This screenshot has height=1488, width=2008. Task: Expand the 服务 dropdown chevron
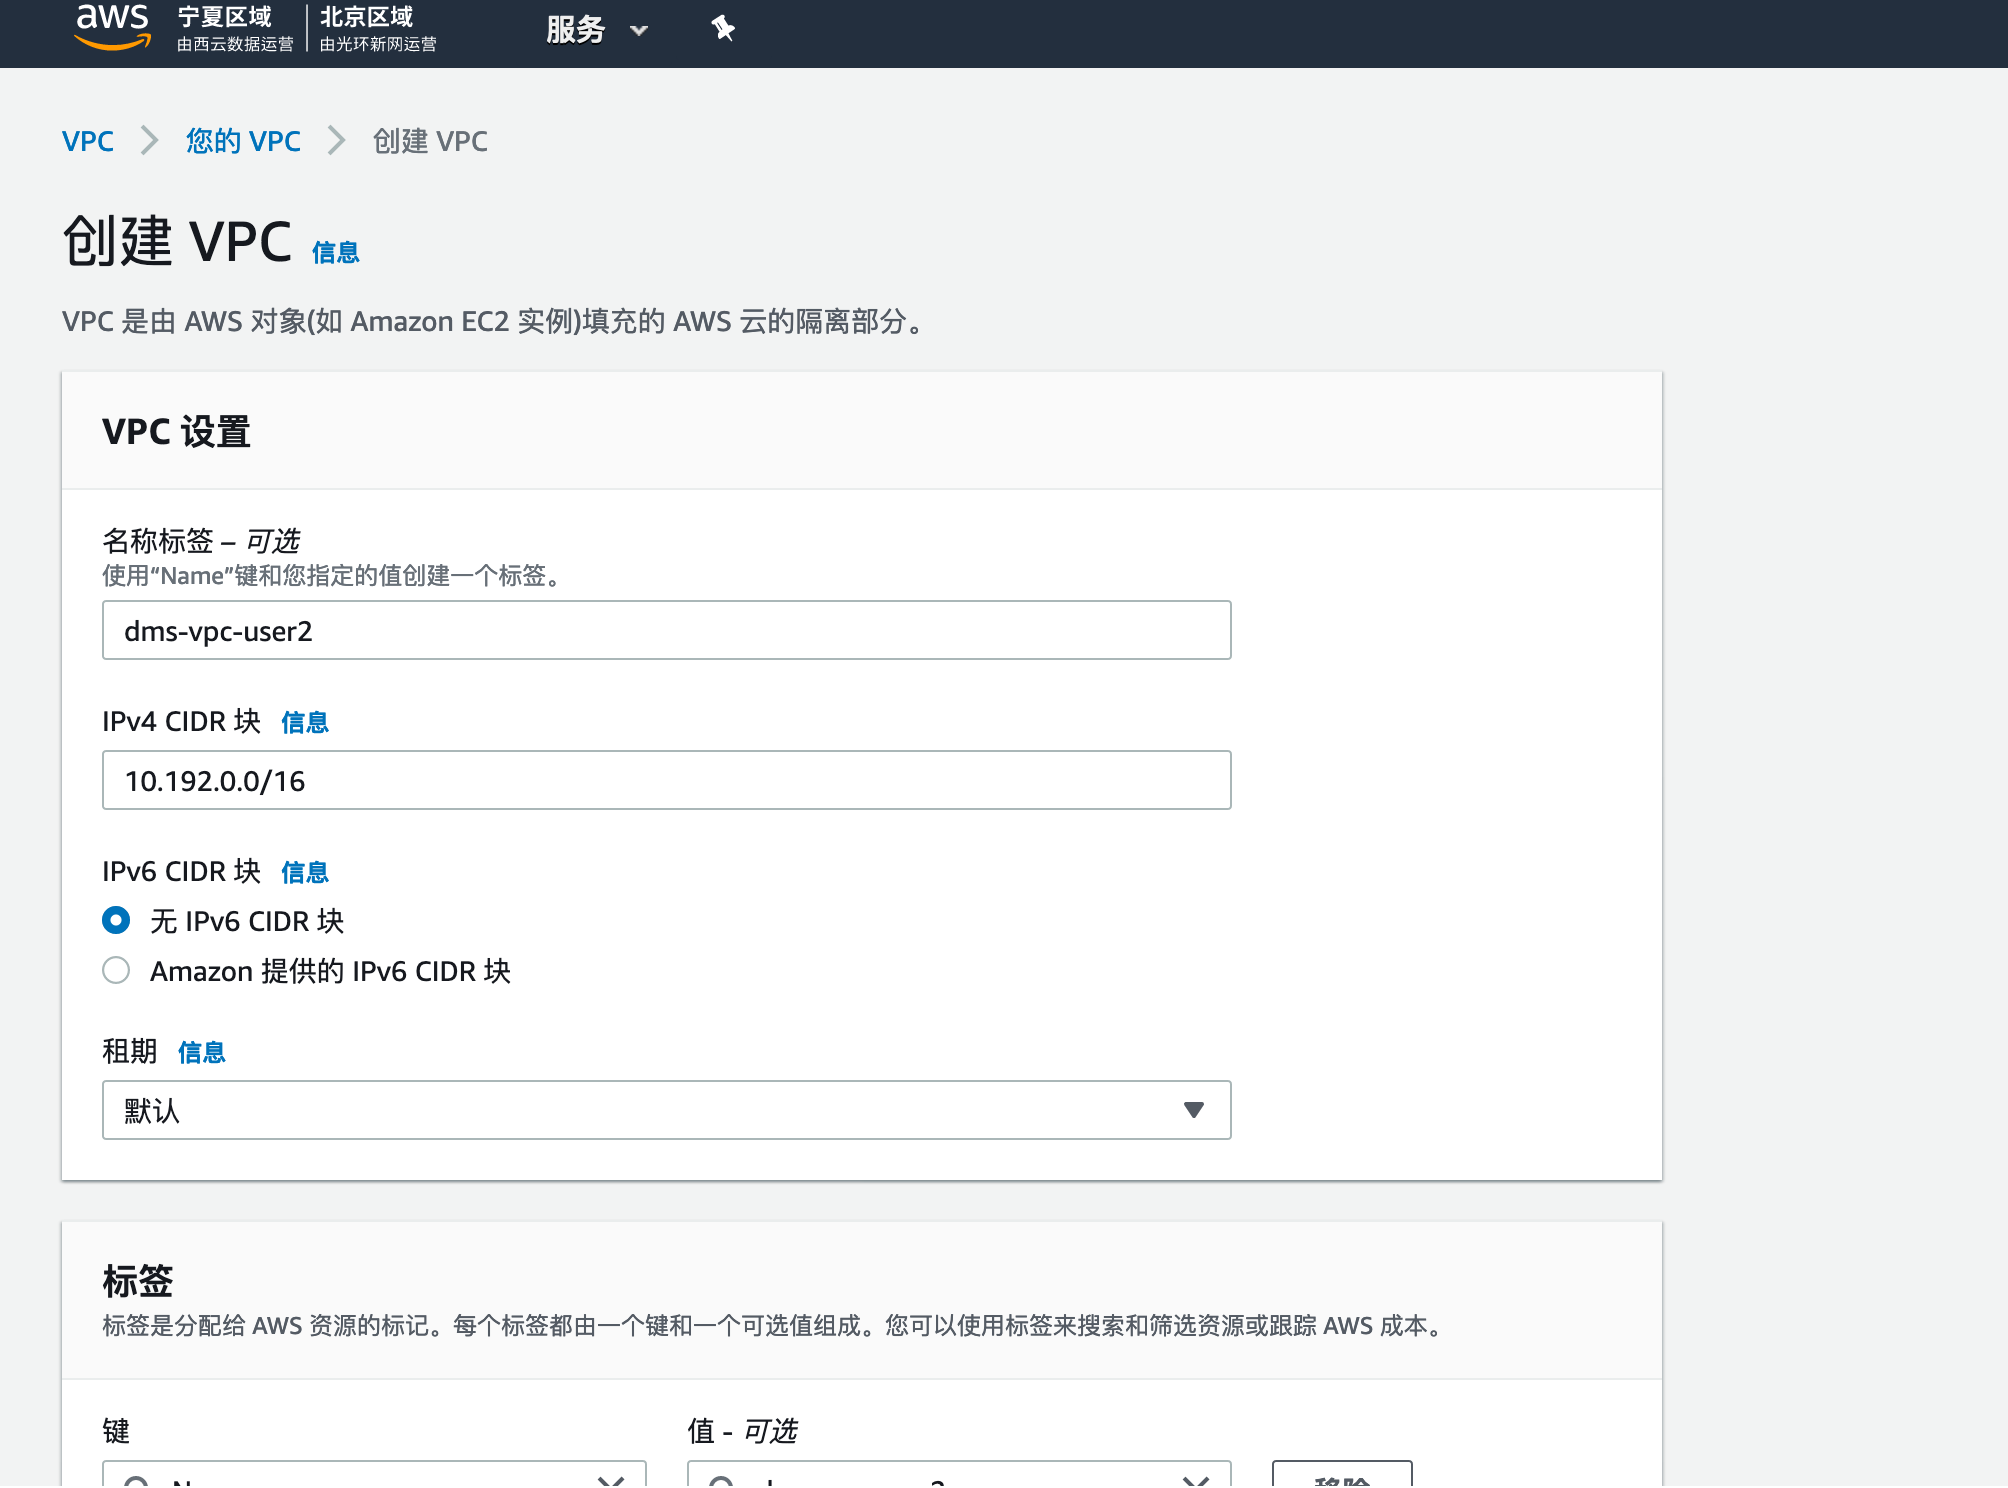pos(638,31)
